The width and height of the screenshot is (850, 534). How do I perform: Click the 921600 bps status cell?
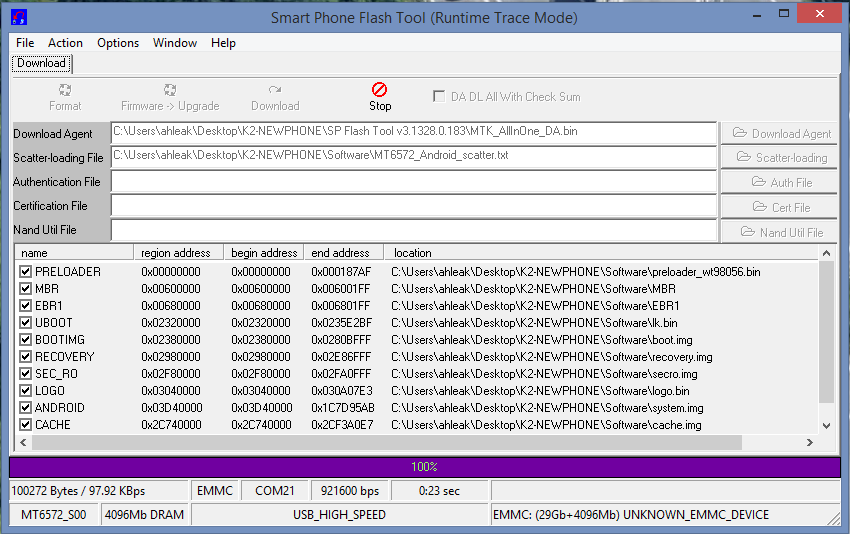click(x=350, y=491)
